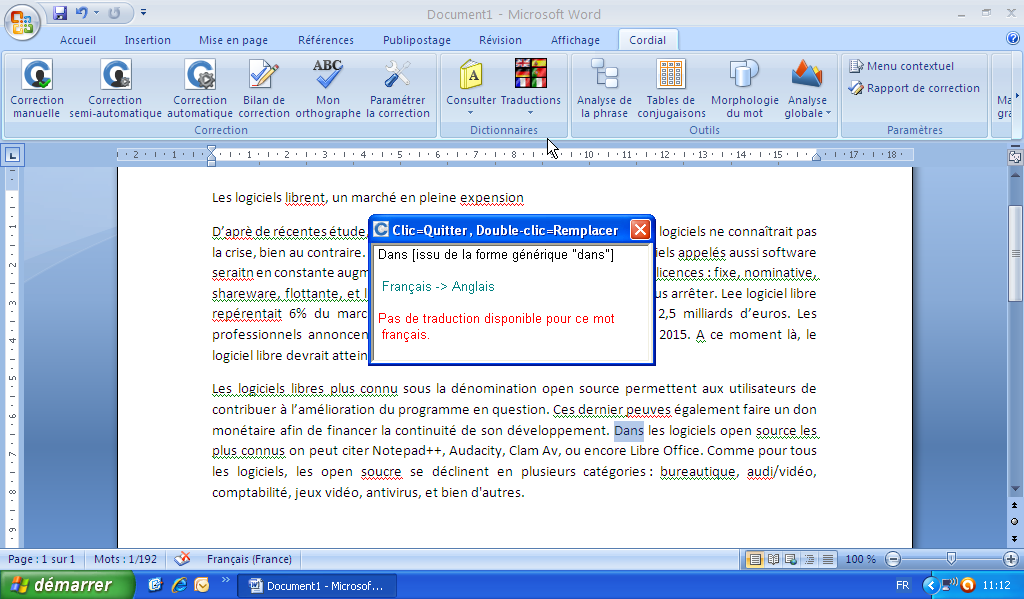
Task: Go to previous page button
Action: [1015, 506]
